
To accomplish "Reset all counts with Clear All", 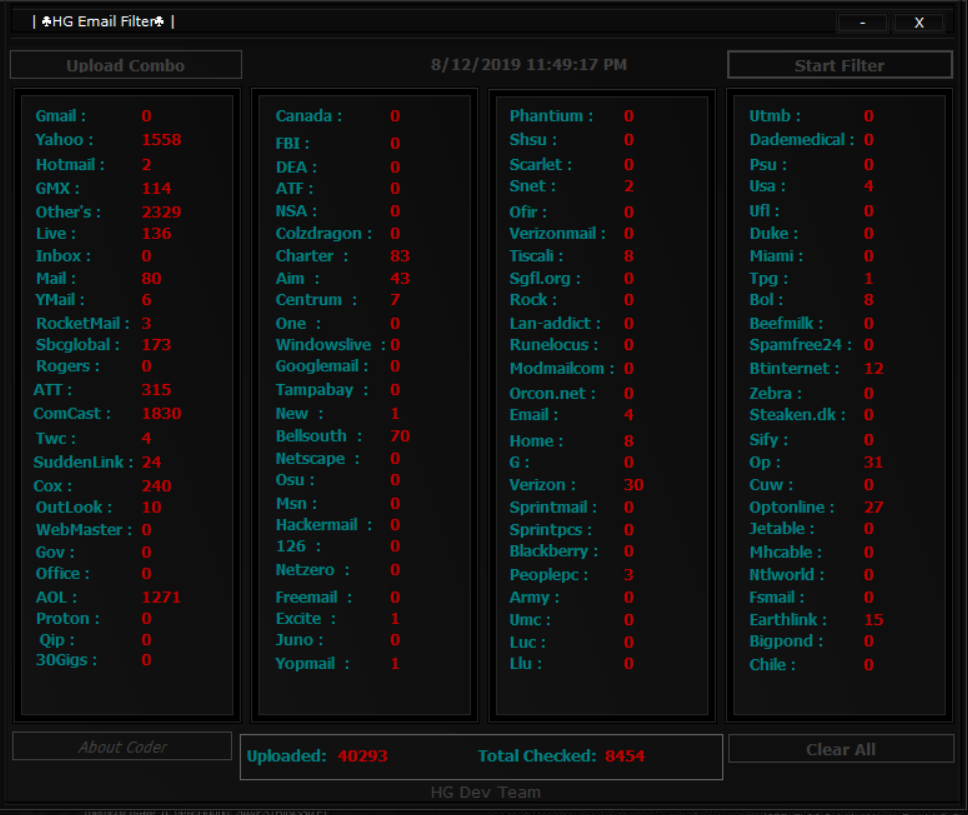I will click(840, 749).
